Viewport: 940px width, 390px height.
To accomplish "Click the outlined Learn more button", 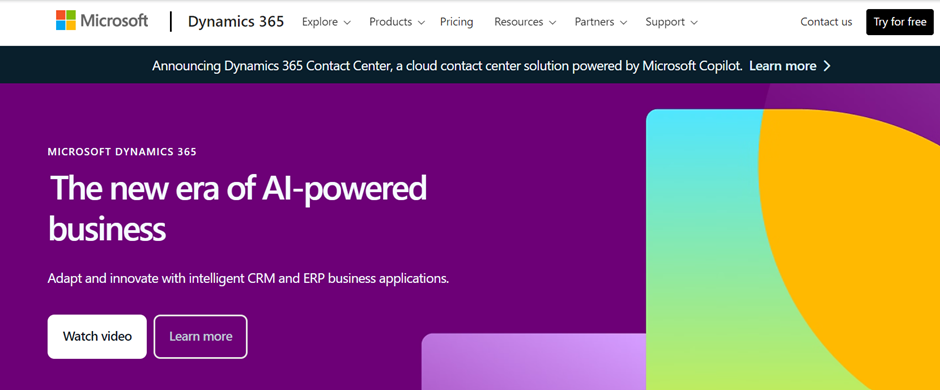I will [200, 337].
